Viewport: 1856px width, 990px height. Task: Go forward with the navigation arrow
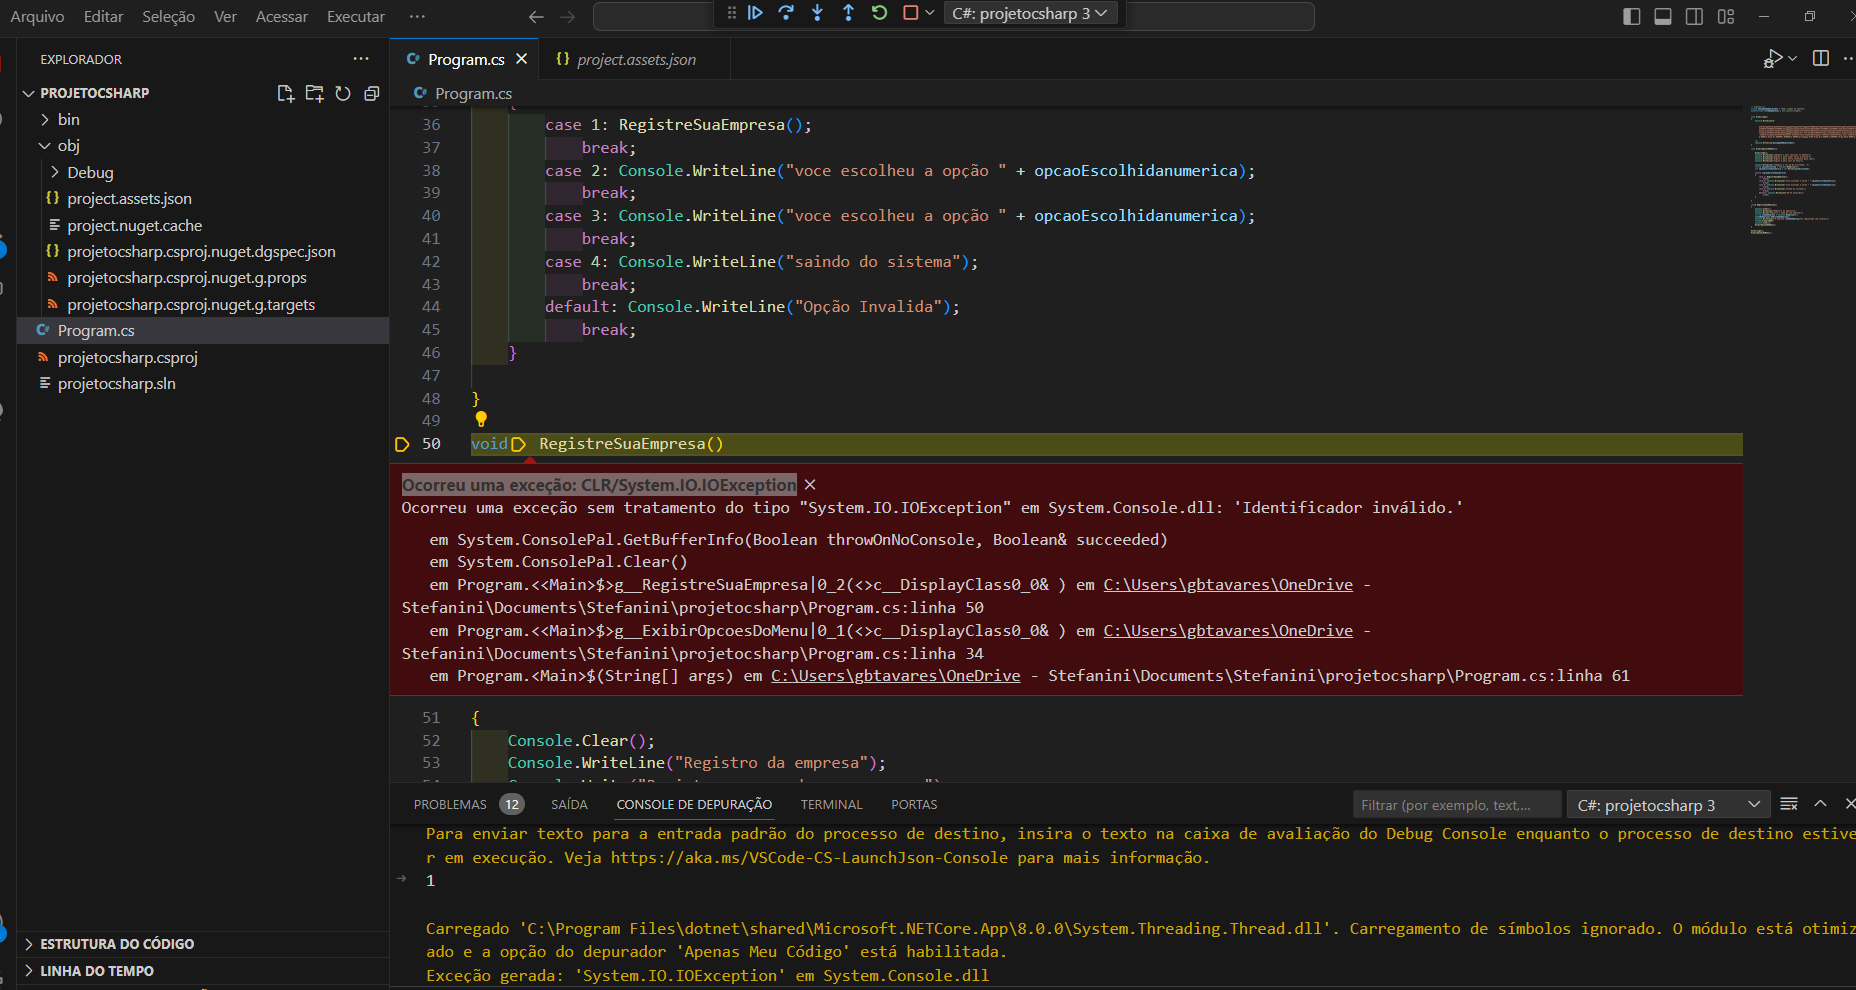[x=568, y=17]
